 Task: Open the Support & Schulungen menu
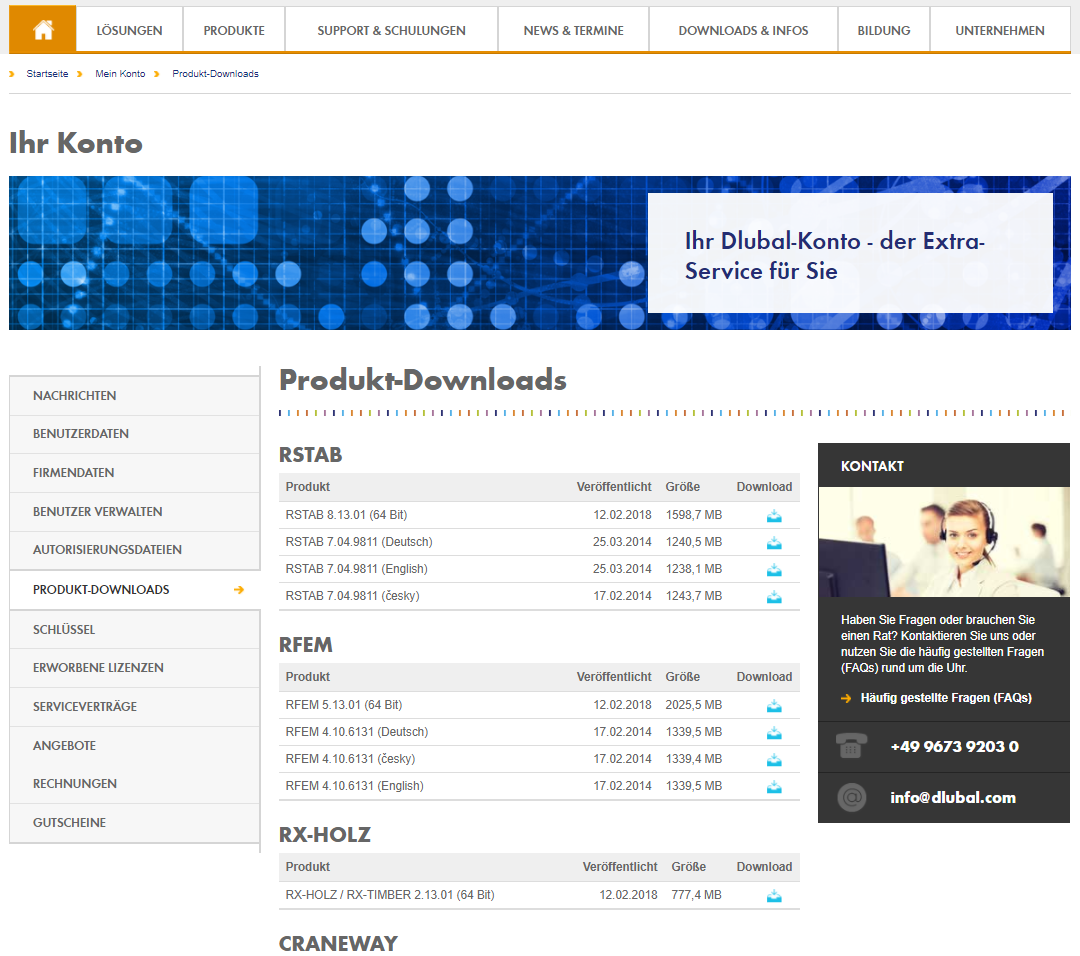[390, 30]
